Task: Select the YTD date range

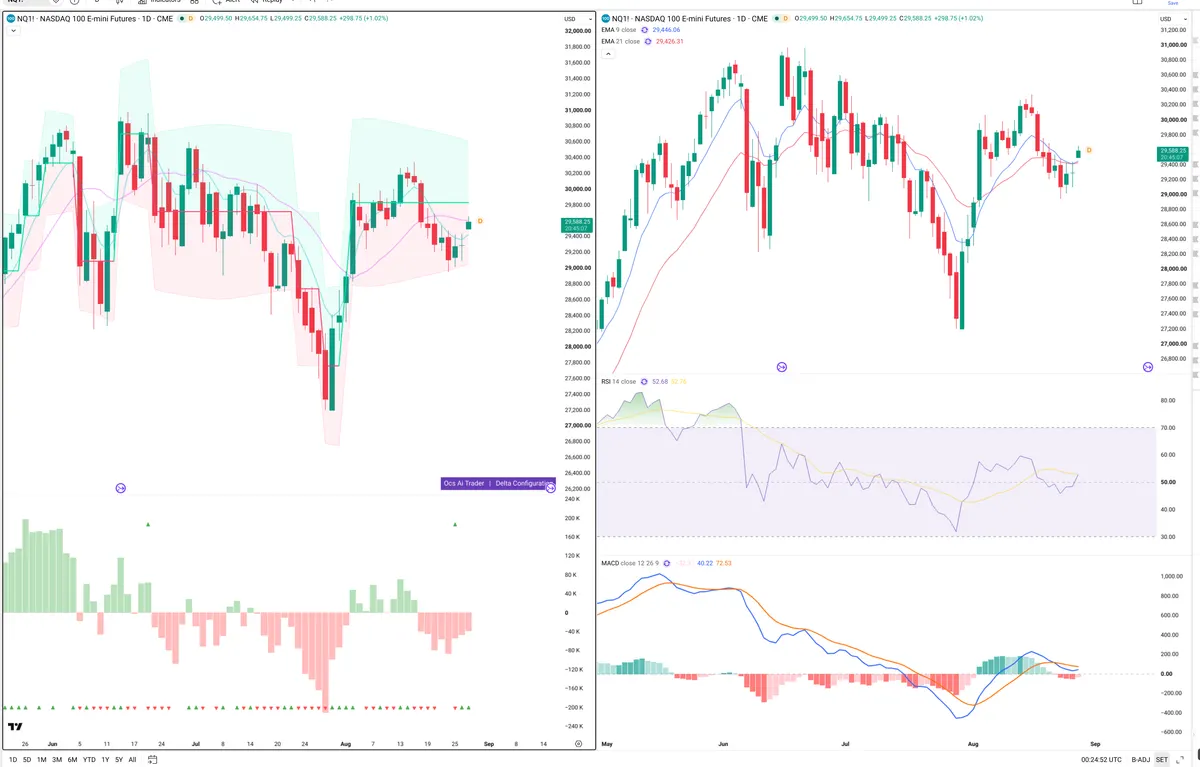Action: 89,760
